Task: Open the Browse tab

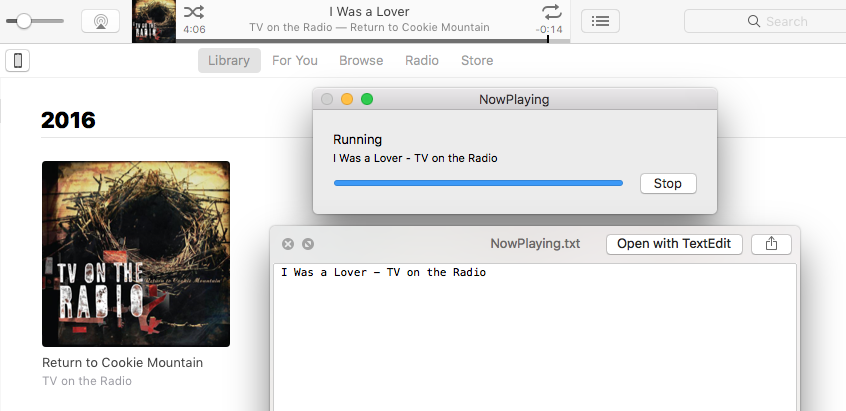Action: pyautogui.click(x=361, y=60)
